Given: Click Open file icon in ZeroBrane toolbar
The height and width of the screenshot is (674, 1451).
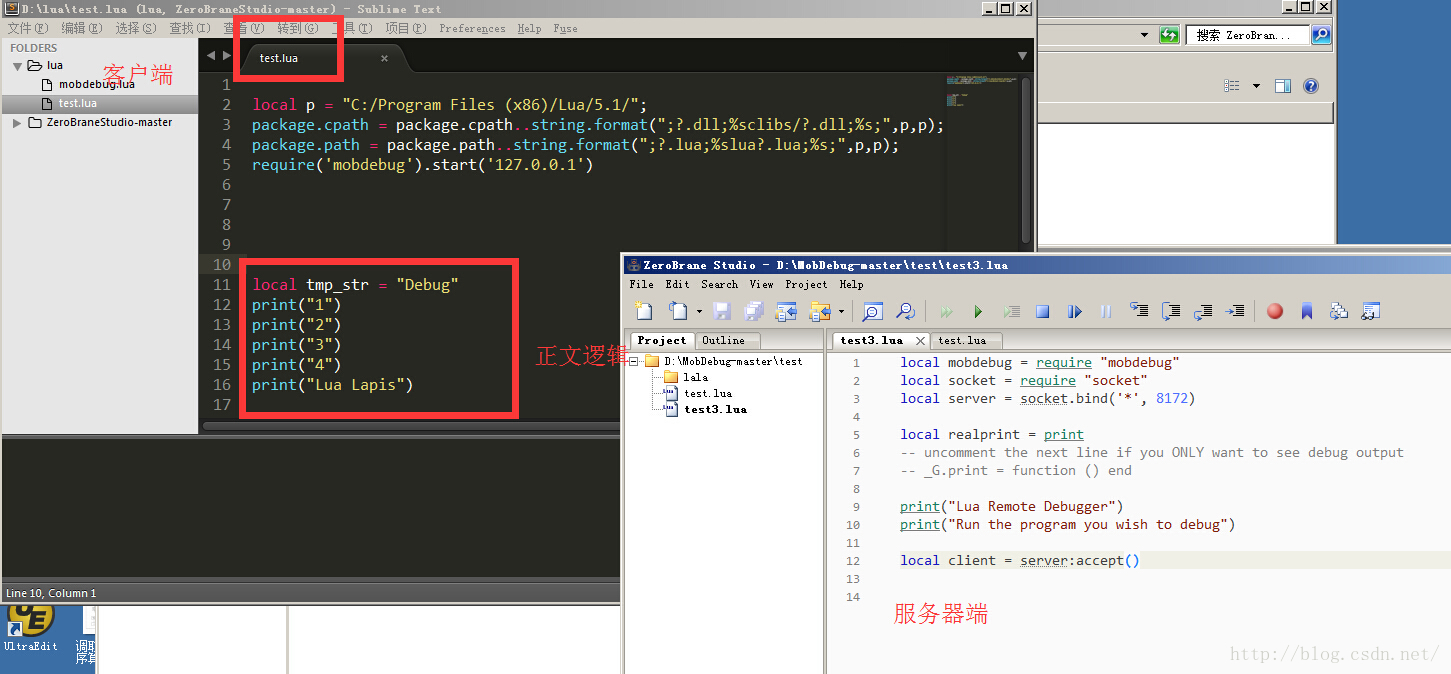Looking at the screenshot, I should tap(677, 311).
